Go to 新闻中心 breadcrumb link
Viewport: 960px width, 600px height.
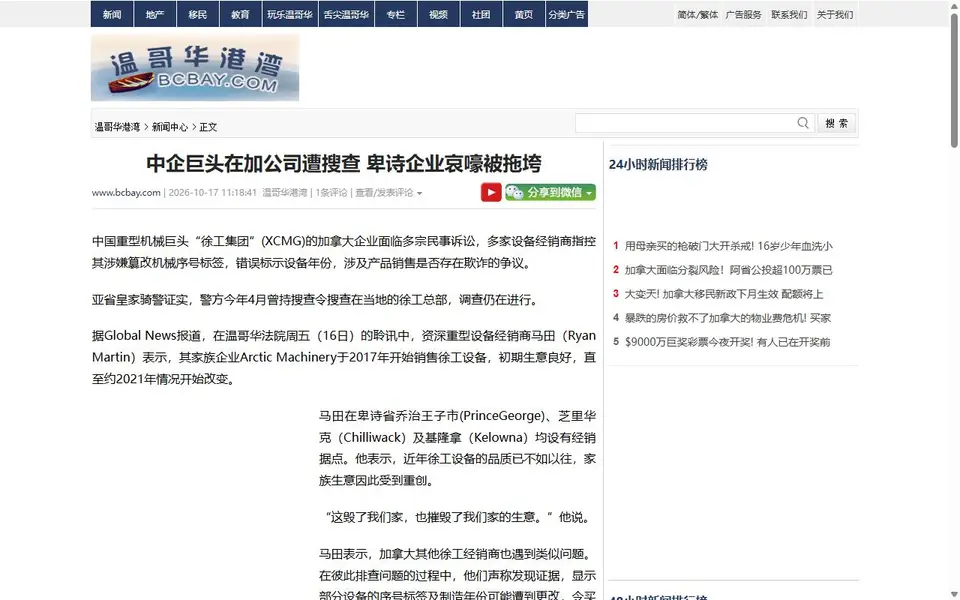click(x=170, y=127)
